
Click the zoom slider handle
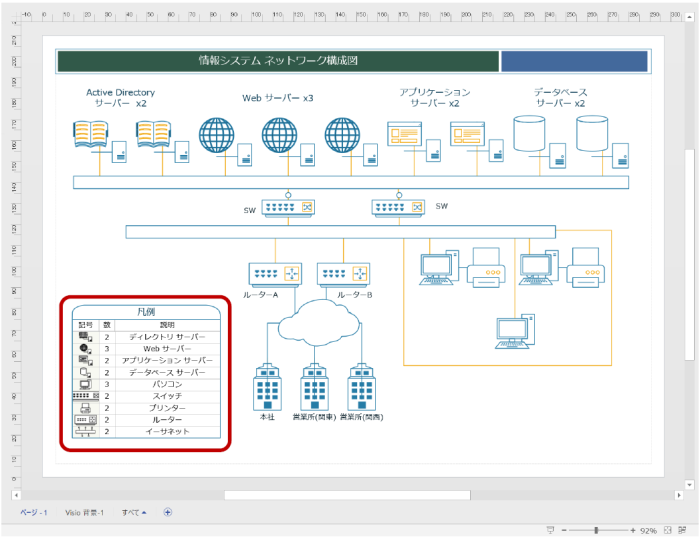pyautogui.click(x=597, y=530)
